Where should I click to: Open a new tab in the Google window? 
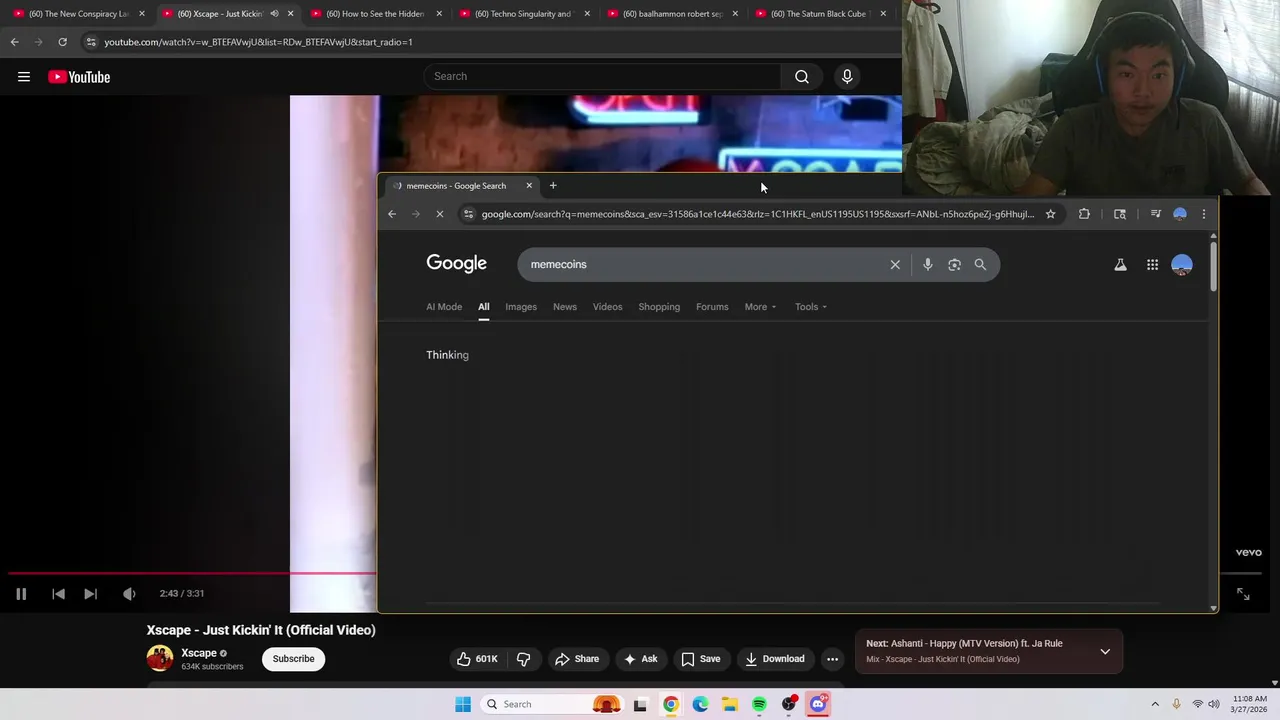click(553, 185)
